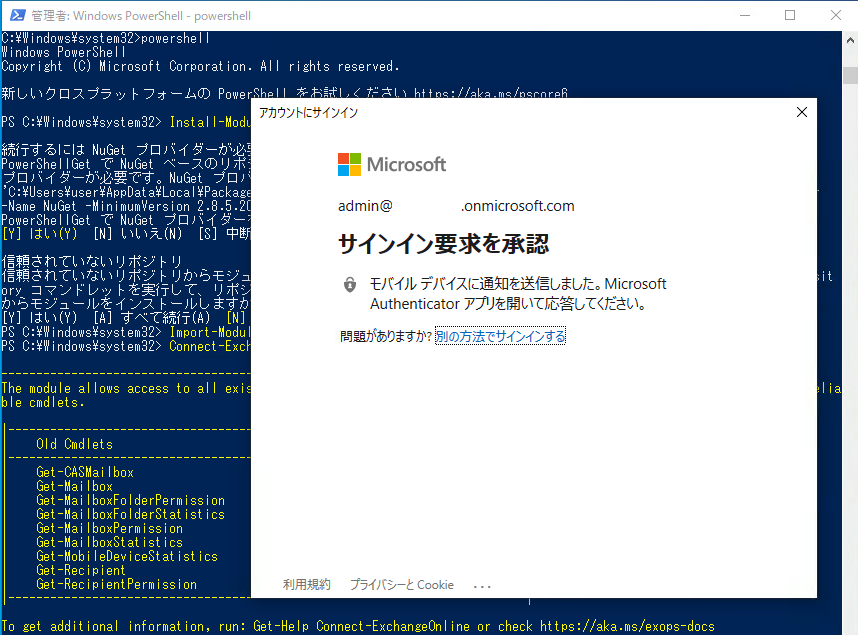The width and height of the screenshot is (858, 635).
Task: Click the 別の方法でサインインする link
Action: [x=500, y=336]
